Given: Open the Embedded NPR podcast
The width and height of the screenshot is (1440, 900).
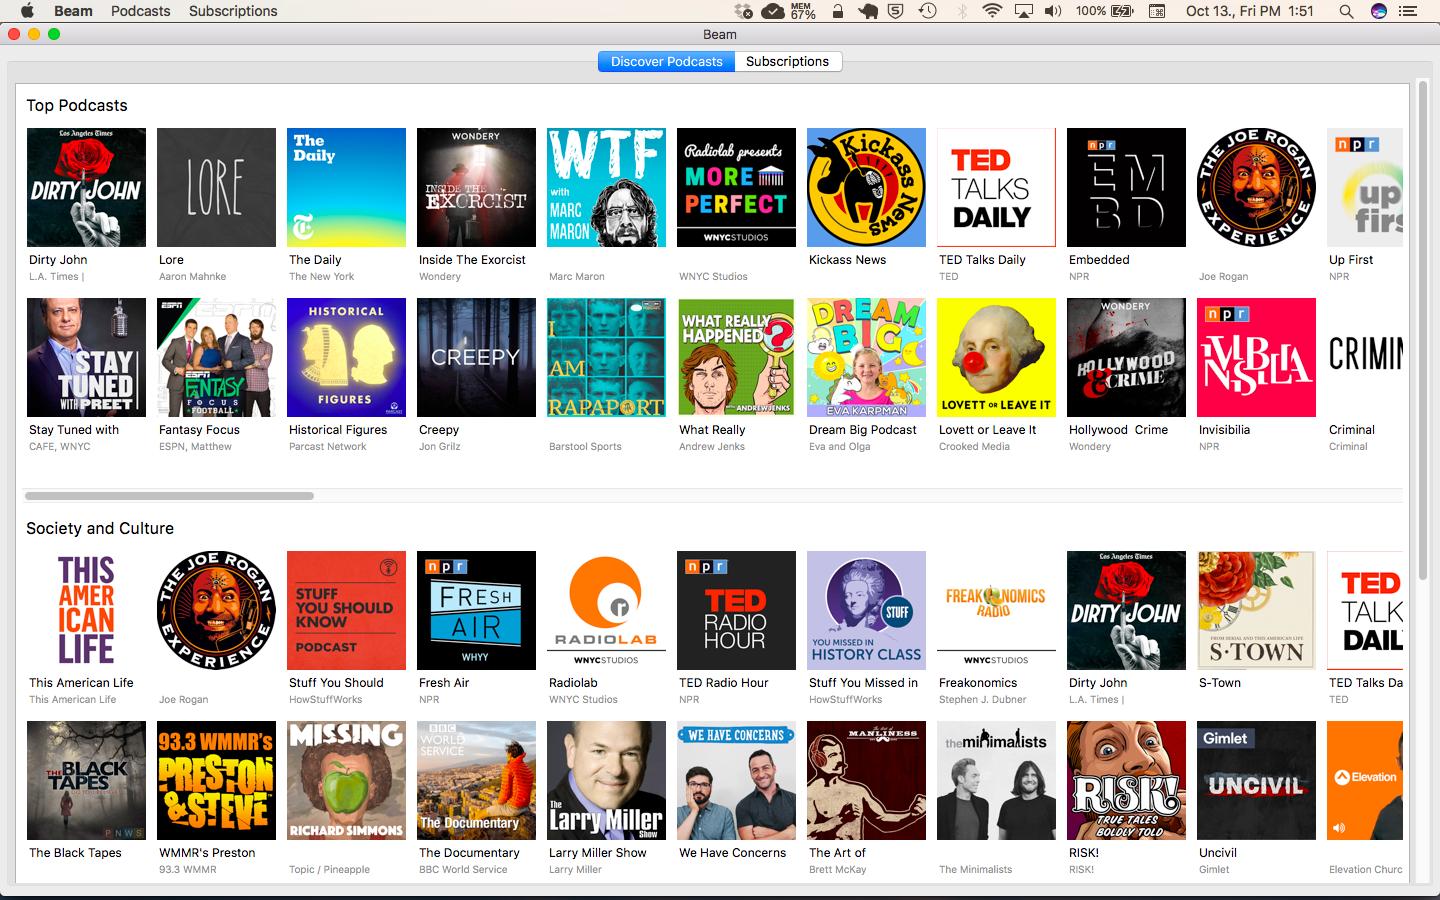Looking at the screenshot, I should click(x=1126, y=187).
